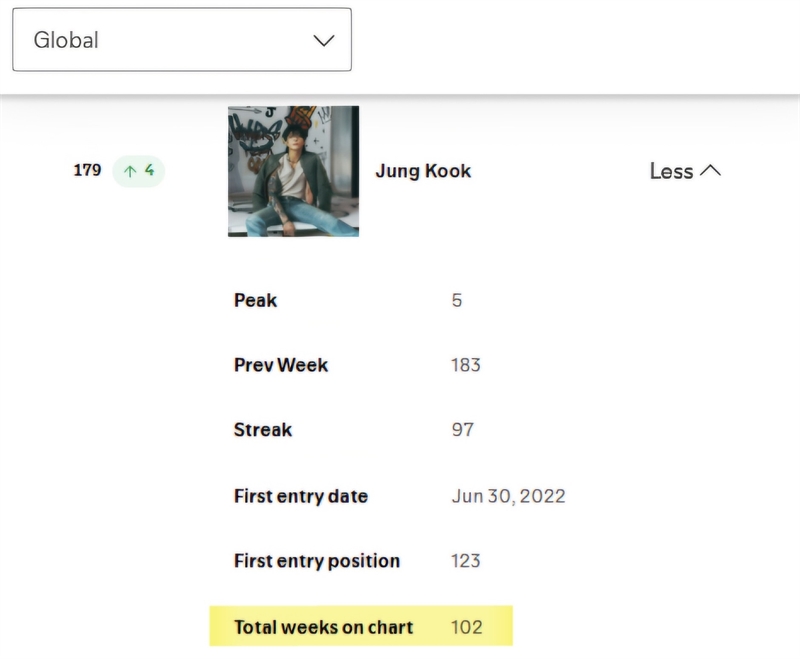800x659 pixels.
Task: Click the Peak label
Action: (x=255, y=300)
